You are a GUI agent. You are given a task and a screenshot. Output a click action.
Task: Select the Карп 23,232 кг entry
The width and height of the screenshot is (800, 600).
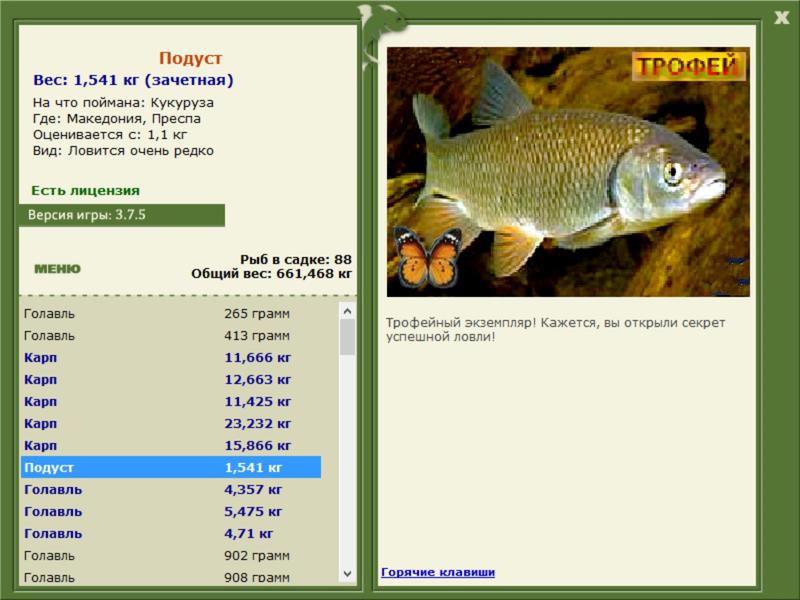pos(171,423)
